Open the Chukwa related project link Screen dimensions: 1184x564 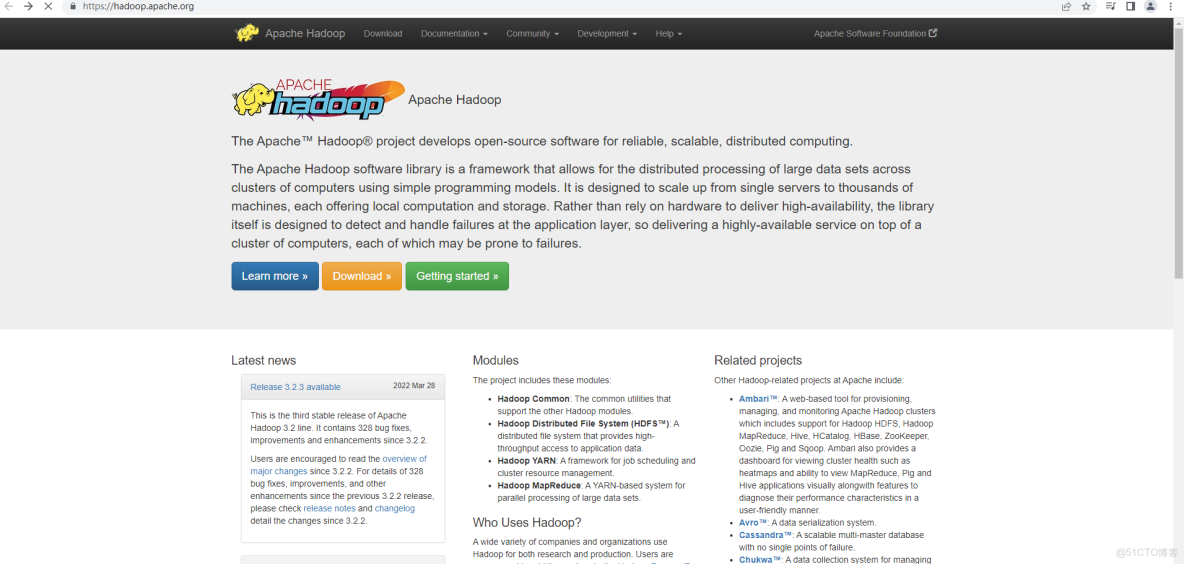click(x=760, y=560)
